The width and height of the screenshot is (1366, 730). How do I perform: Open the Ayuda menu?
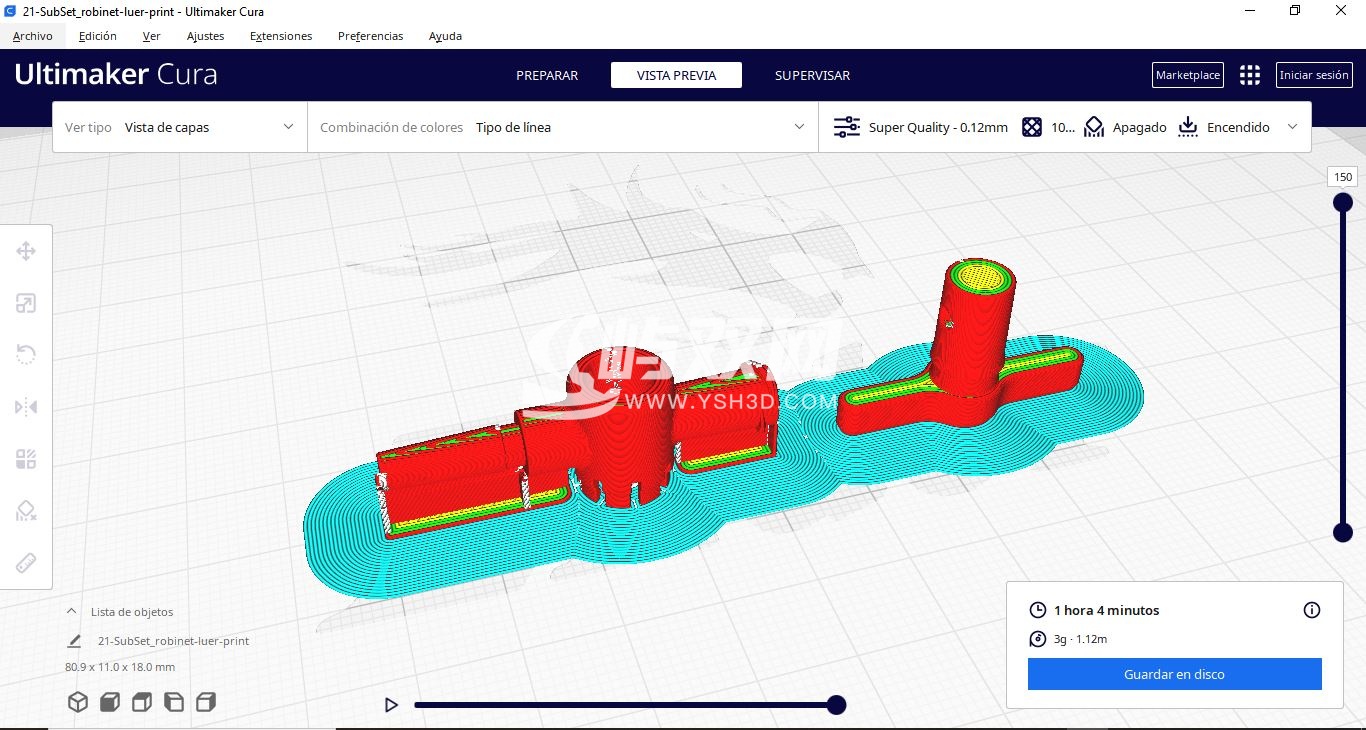(446, 36)
